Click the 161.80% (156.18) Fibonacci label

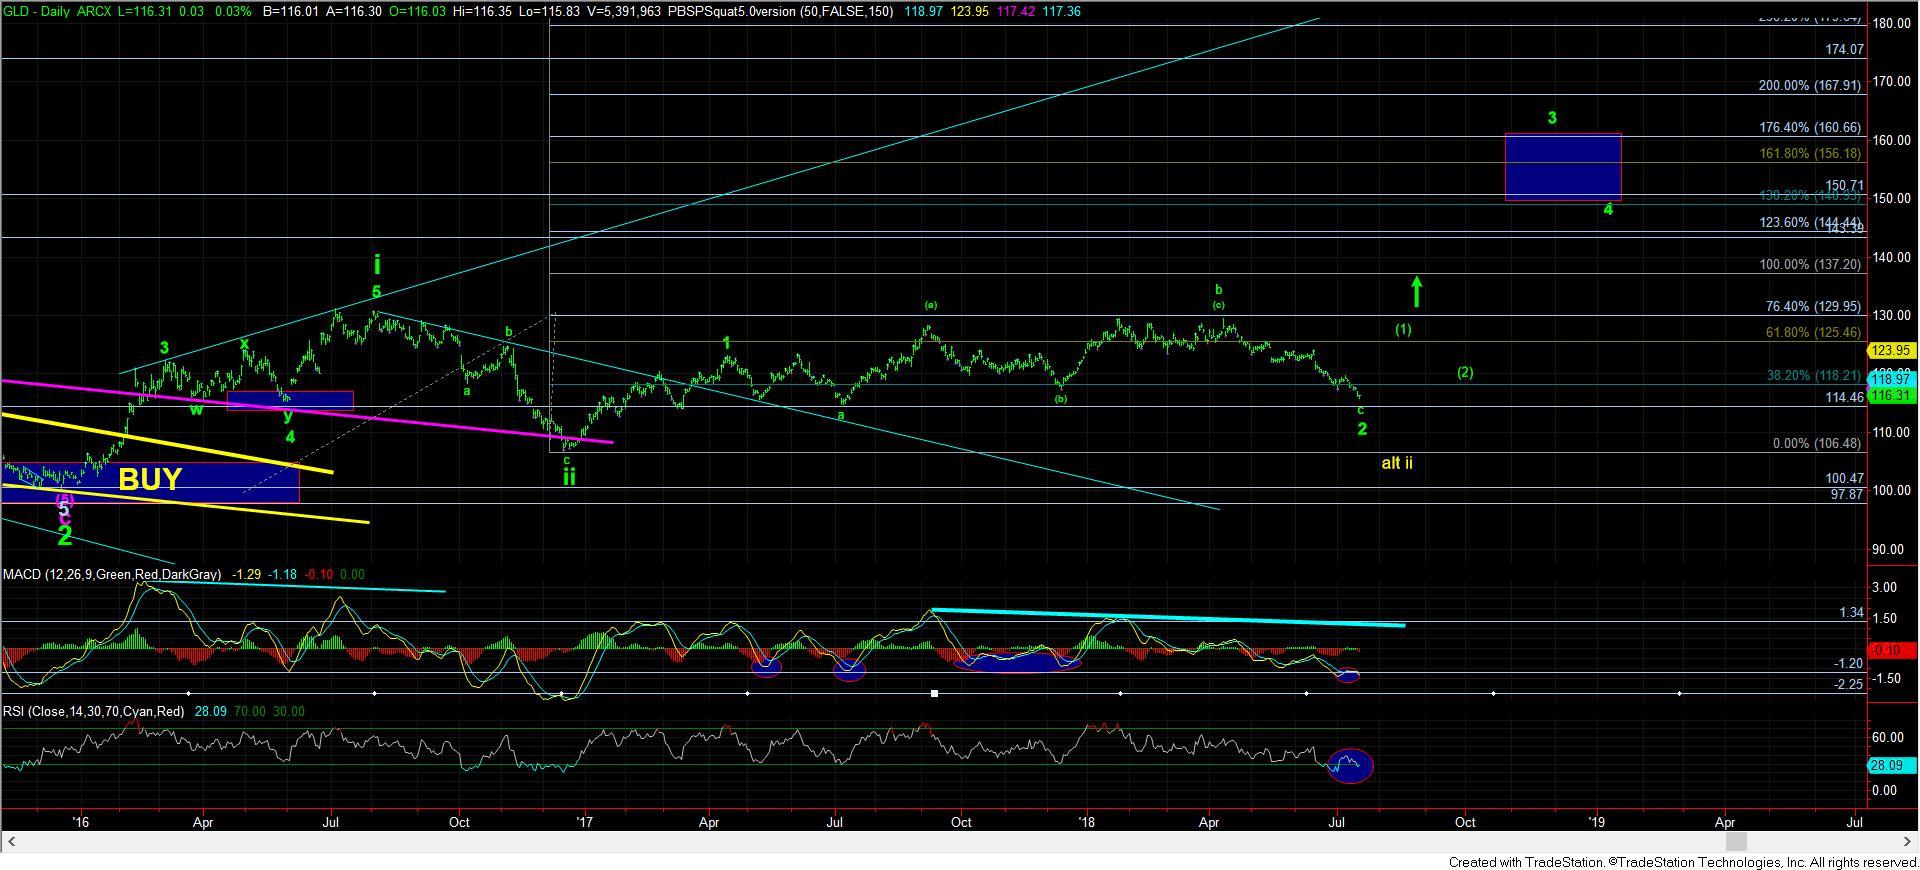[1809, 154]
